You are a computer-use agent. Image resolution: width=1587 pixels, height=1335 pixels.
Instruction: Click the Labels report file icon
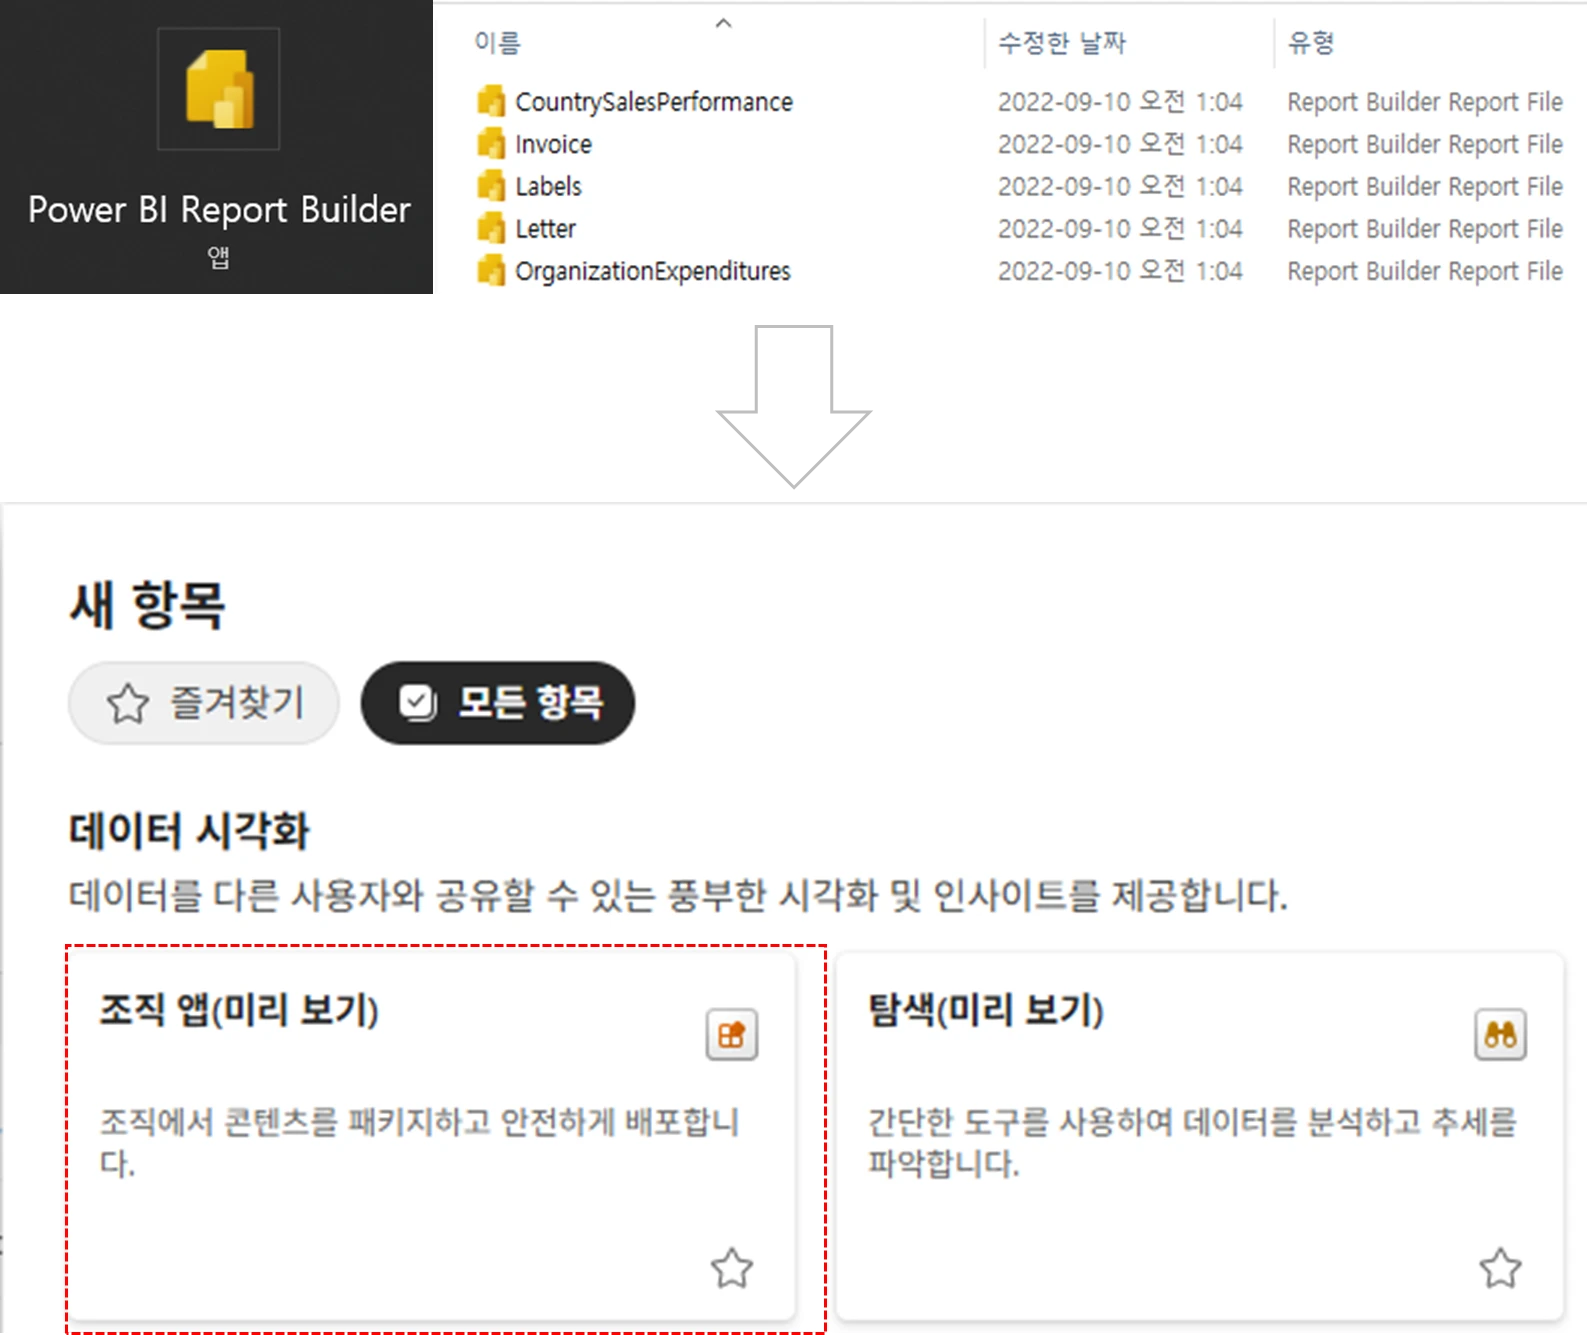click(491, 186)
